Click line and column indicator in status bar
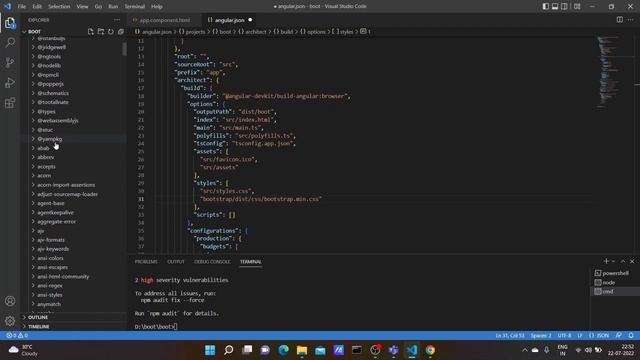The height and width of the screenshot is (360, 640). pos(510,336)
